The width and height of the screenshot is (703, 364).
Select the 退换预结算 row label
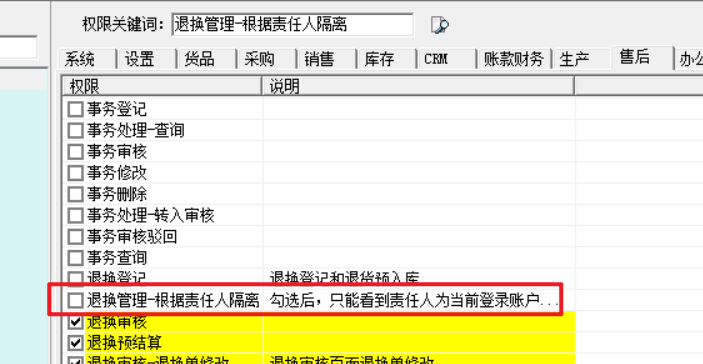click(124, 343)
